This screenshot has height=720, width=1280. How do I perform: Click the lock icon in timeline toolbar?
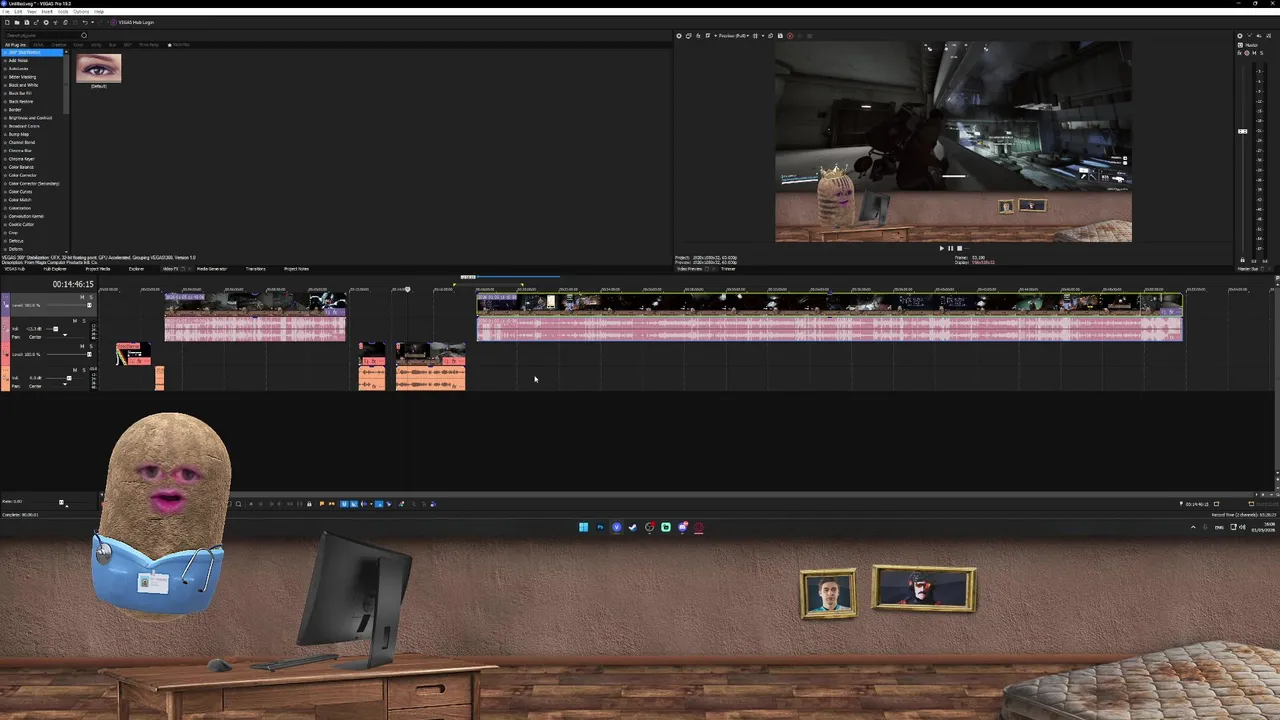coord(309,504)
